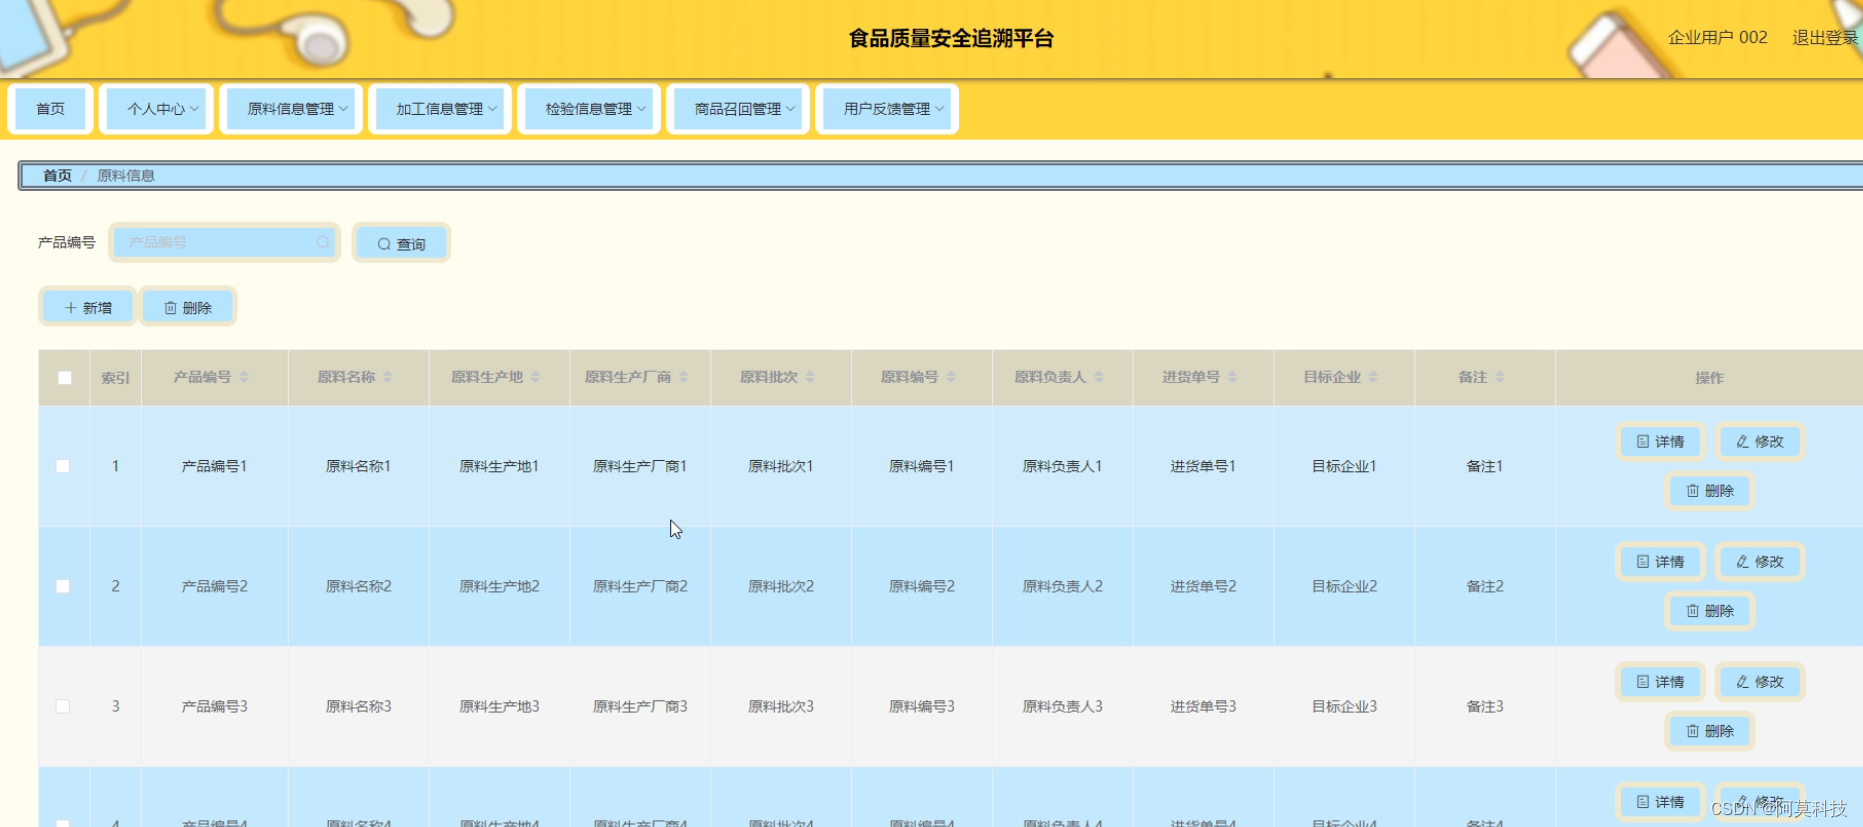This screenshot has width=1863, height=827.
Task: Select cell 原料批次3
Action: [x=781, y=706]
